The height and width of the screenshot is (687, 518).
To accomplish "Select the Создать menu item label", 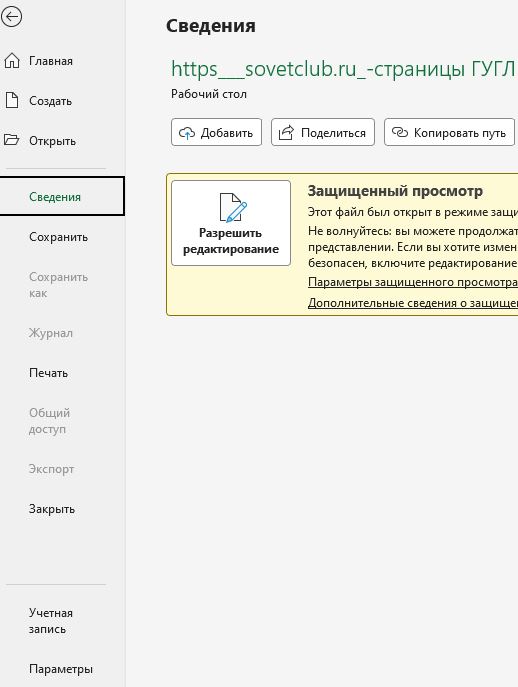I will tap(50, 101).
